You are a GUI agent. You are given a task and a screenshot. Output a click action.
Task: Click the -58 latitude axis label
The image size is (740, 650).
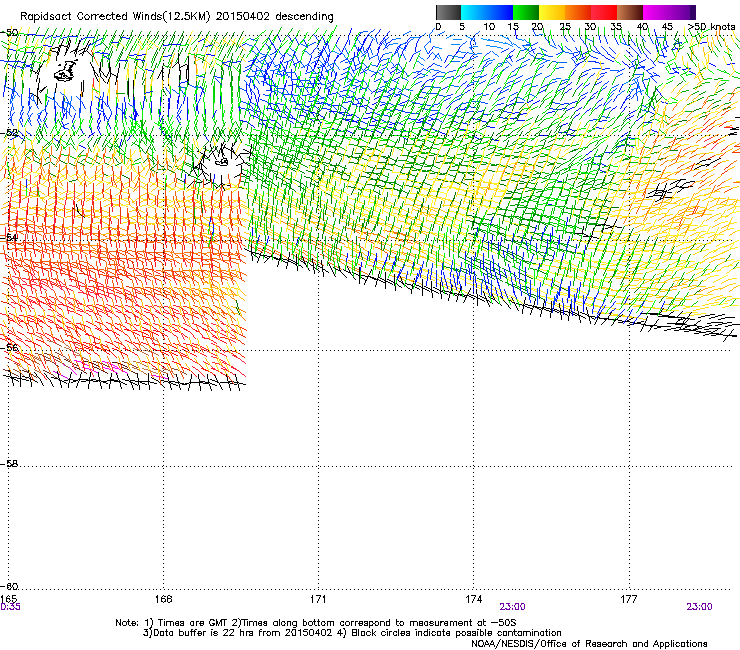coord(9,464)
